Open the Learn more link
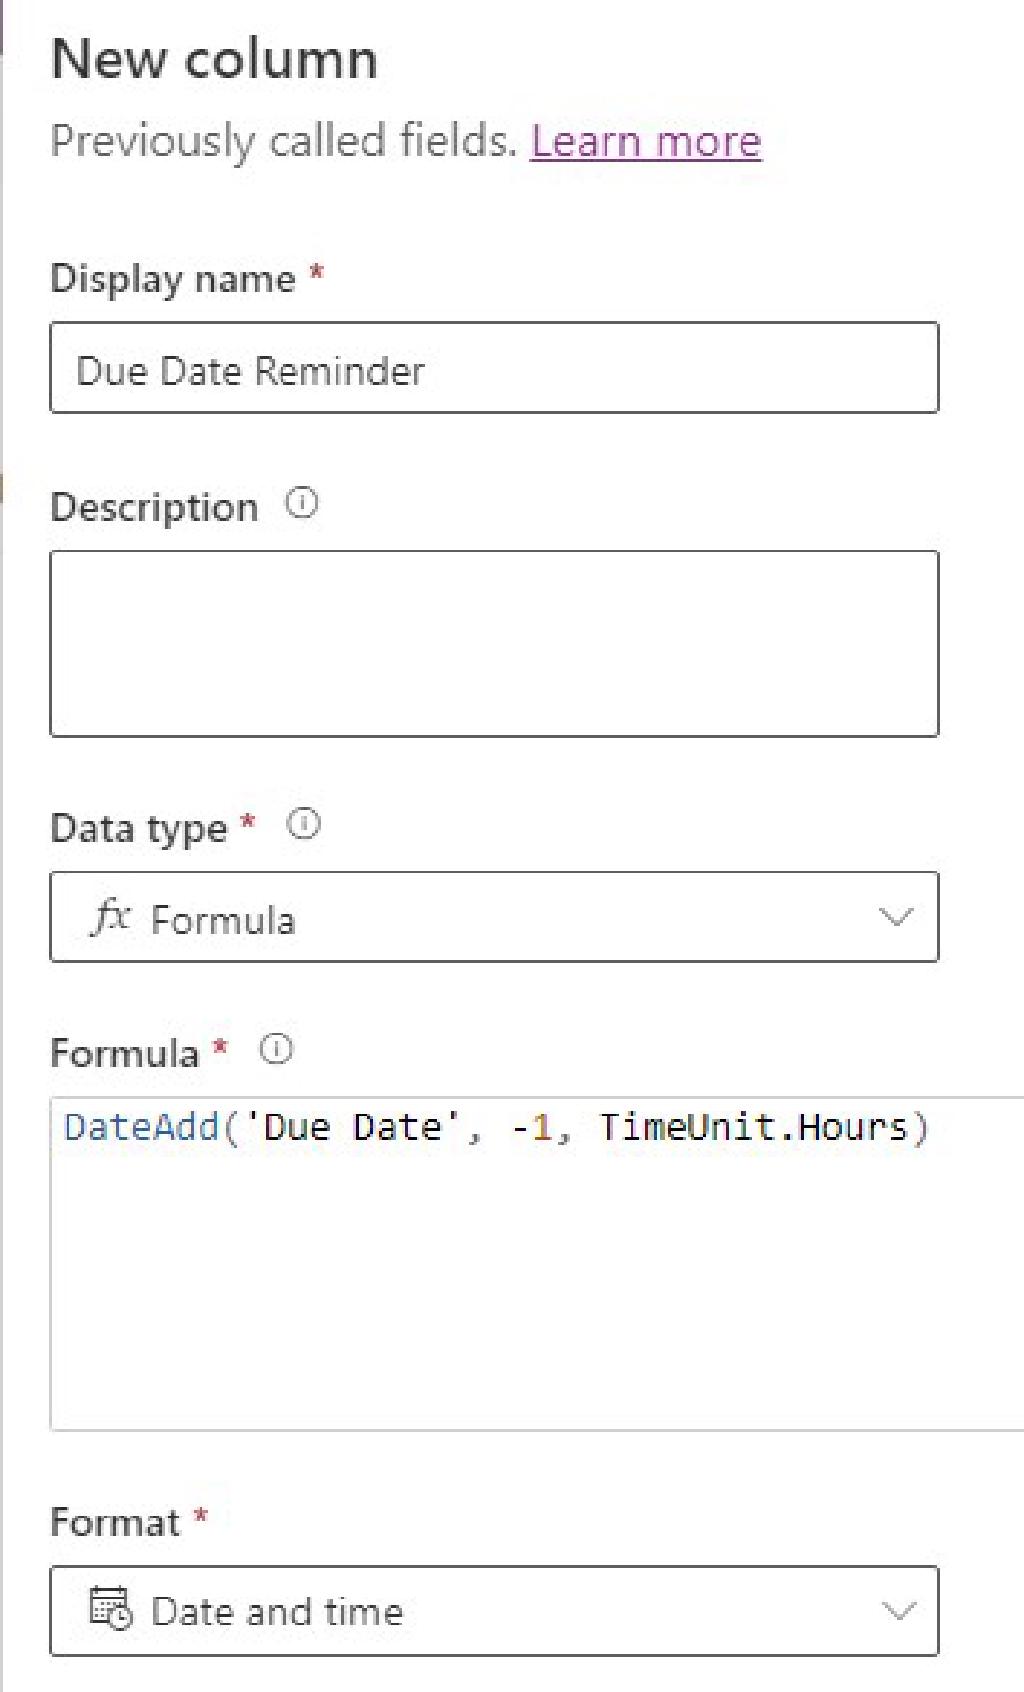Viewport: 1024px width, 1692px height. point(646,141)
